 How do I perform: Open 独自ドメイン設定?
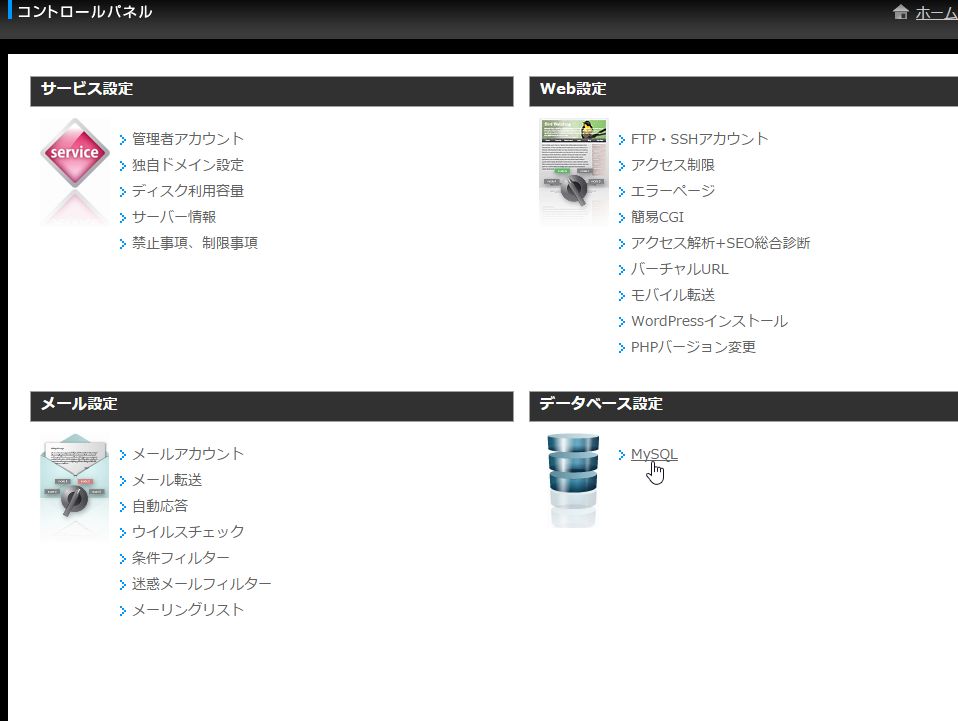[188, 165]
